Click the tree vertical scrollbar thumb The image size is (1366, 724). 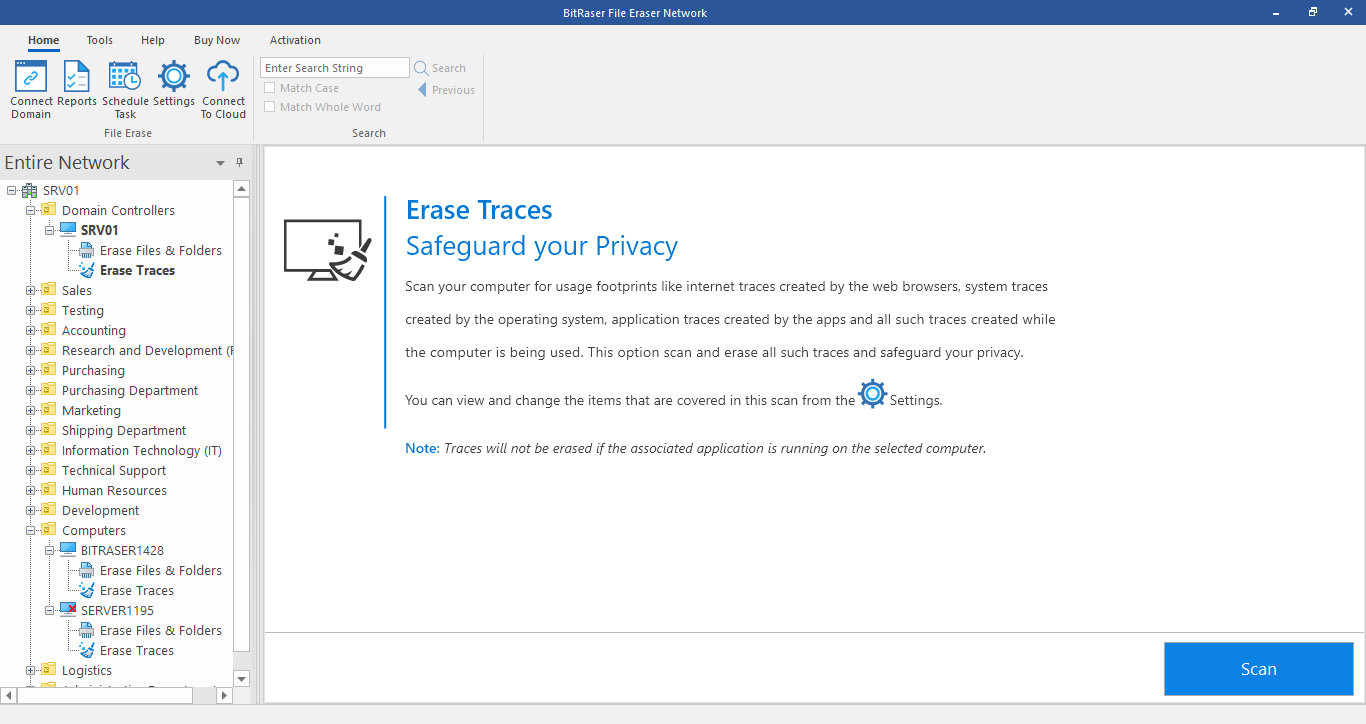click(x=241, y=425)
